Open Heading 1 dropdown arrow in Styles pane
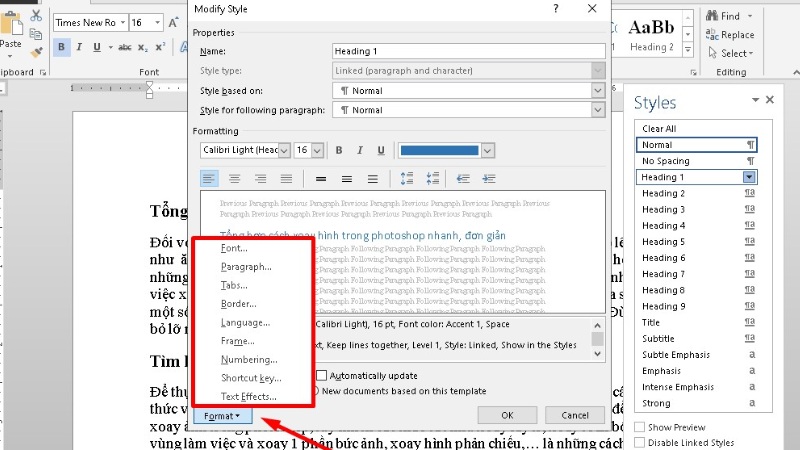Image resolution: width=800 pixels, height=450 pixels. (749, 177)
